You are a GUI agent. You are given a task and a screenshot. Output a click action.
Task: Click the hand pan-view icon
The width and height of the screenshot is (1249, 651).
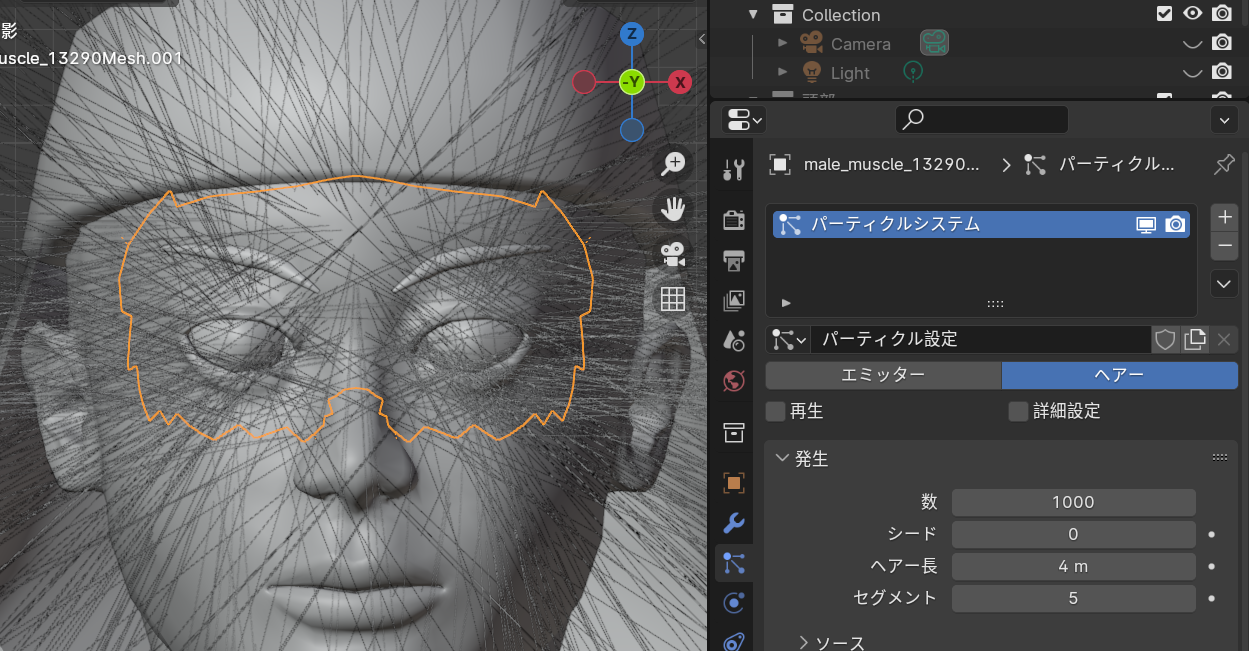click(x=673, y=209)
